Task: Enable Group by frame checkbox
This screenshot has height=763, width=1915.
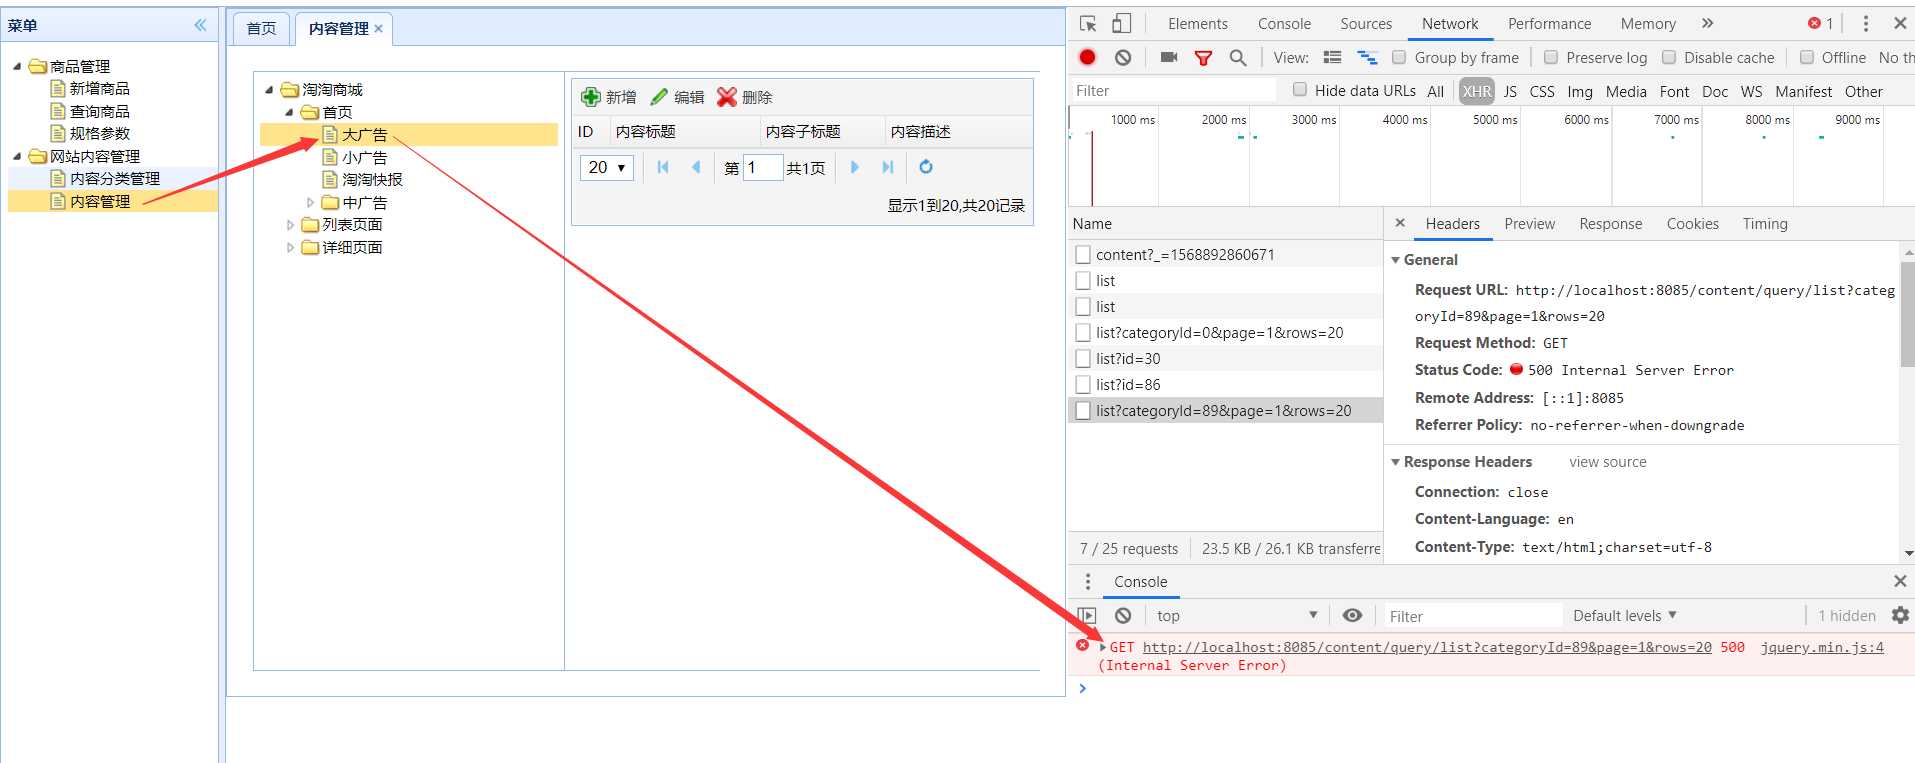Action: point(1399,57)
